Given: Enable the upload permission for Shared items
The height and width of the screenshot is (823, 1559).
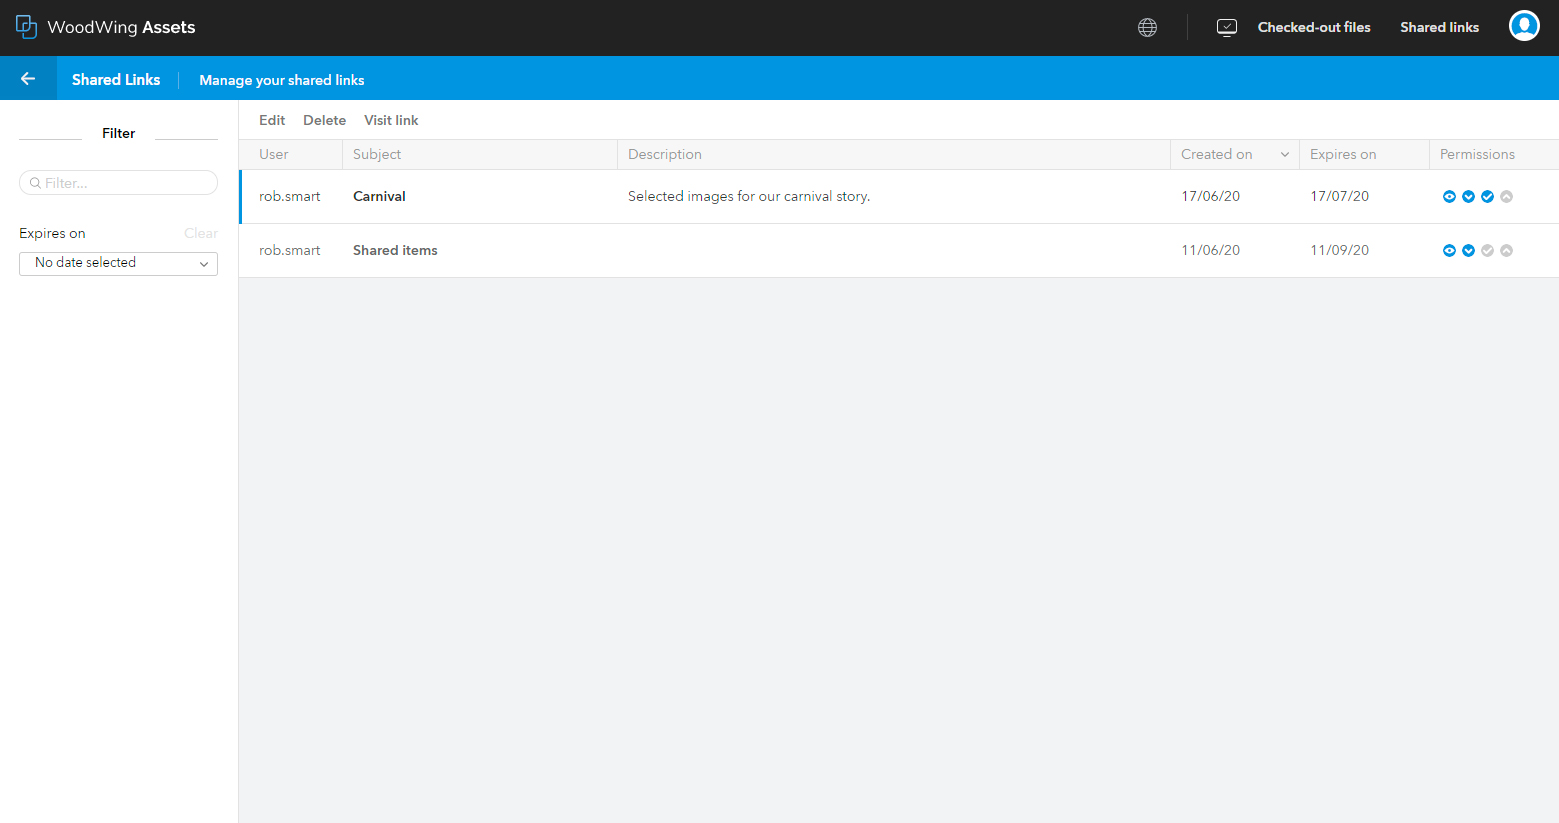Looking at the screenshot, I should [1506, 250].
